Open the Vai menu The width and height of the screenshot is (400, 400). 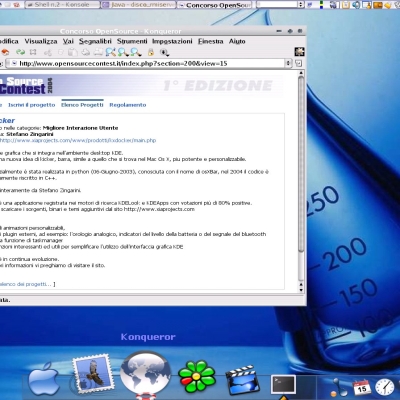[68, 41]
